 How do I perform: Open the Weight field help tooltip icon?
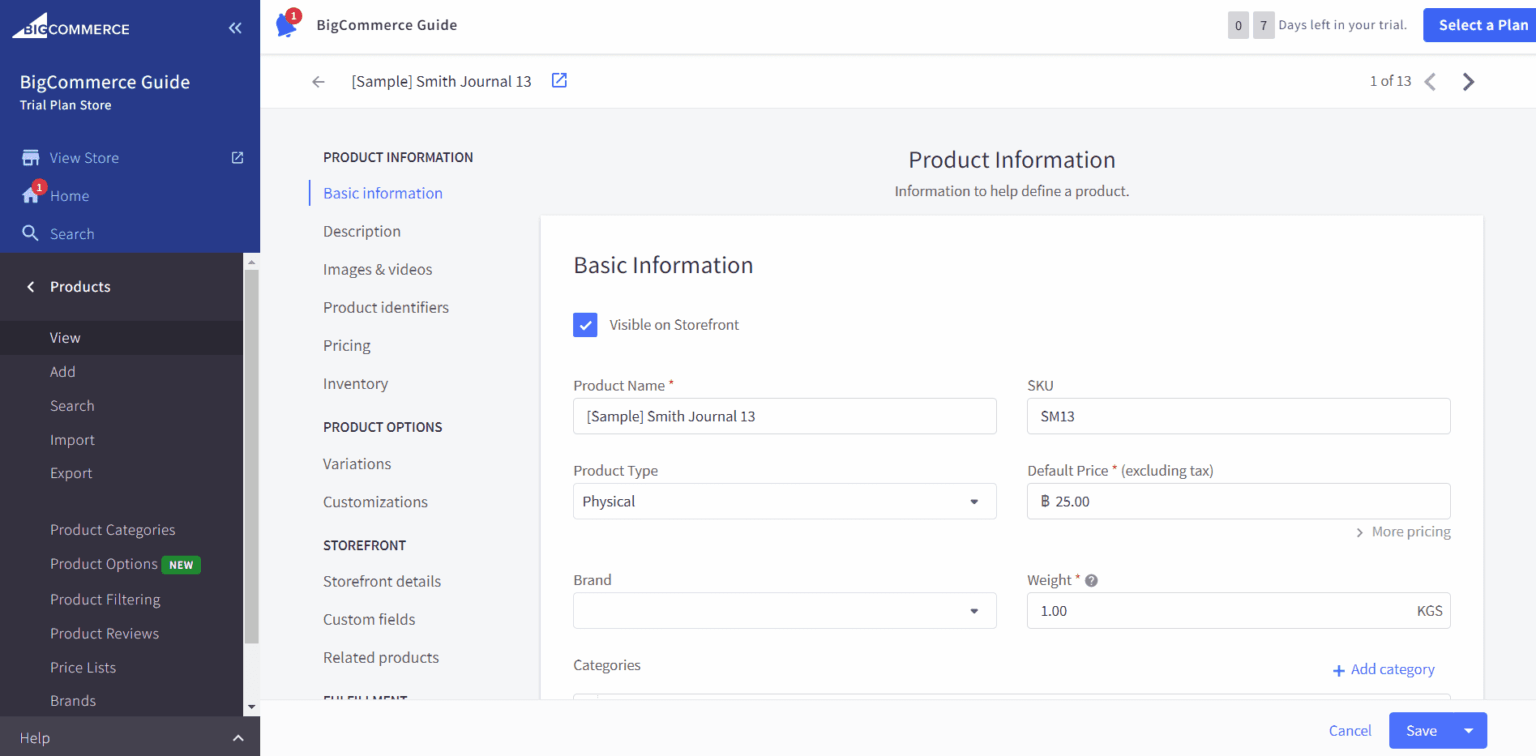[x=1090, y=580]
